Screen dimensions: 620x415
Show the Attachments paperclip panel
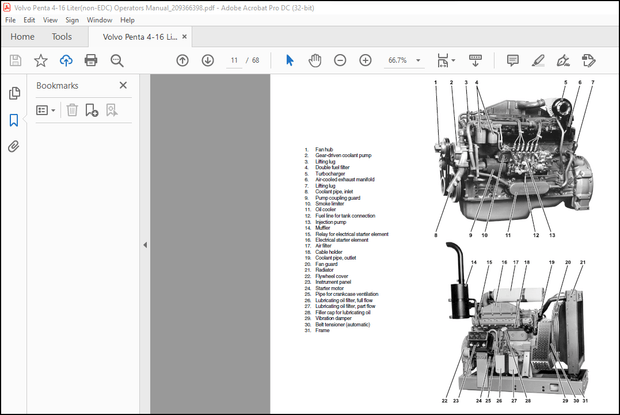click(14, 146)
